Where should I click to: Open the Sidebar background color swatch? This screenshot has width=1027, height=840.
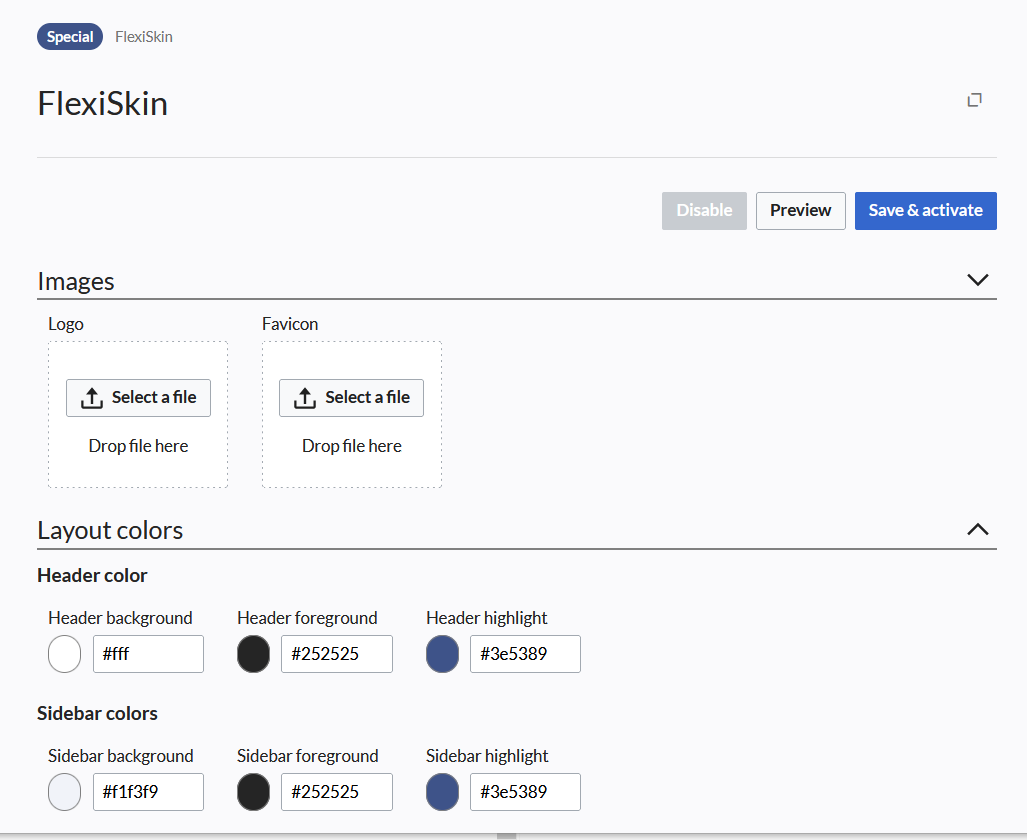pyautogui.click(x=64, y=792)
